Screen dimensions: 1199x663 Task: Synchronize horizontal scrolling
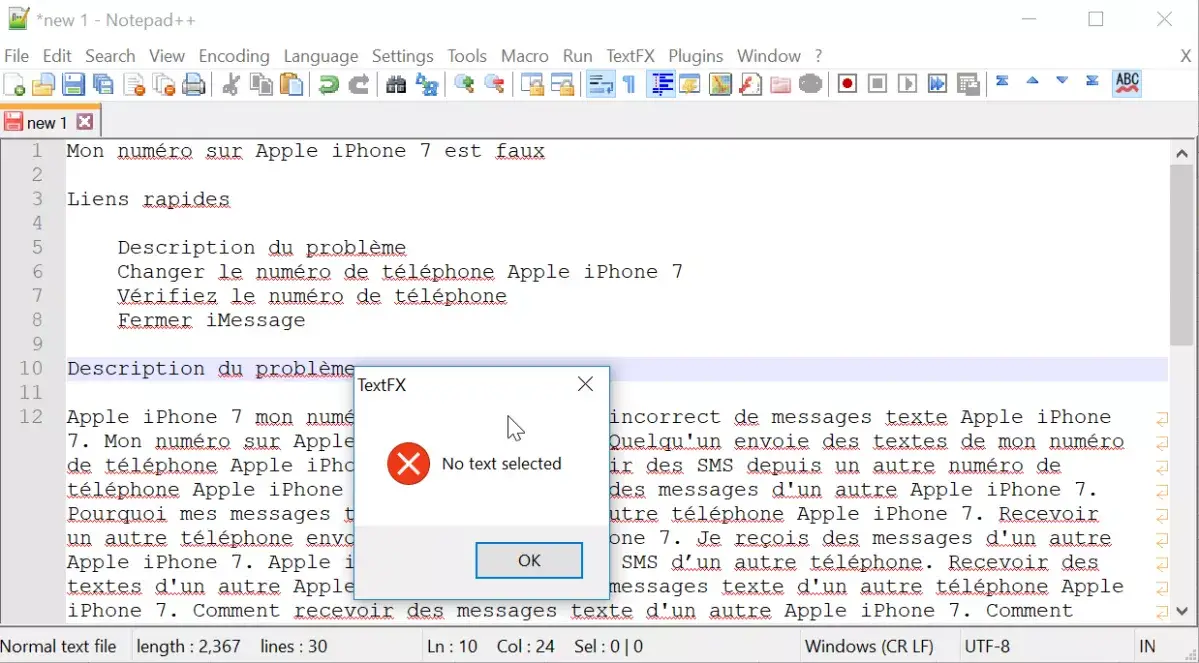[x=562, y=84]
